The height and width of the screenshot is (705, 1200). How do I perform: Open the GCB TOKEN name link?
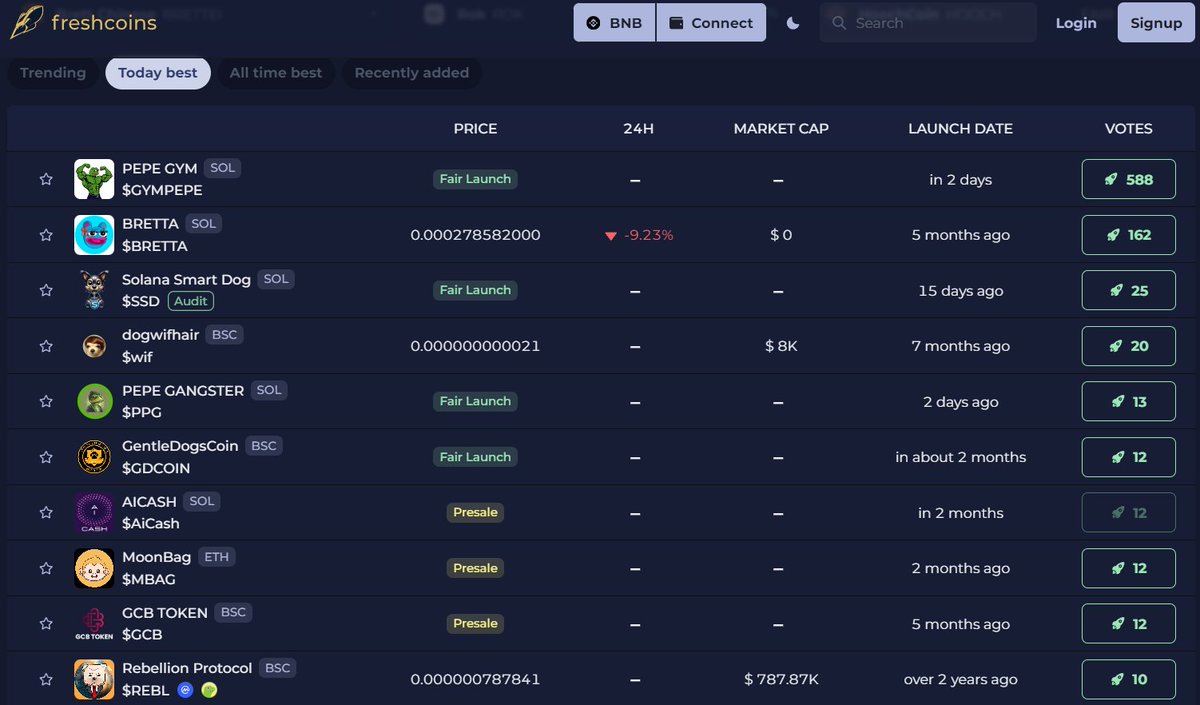point(165,613)
